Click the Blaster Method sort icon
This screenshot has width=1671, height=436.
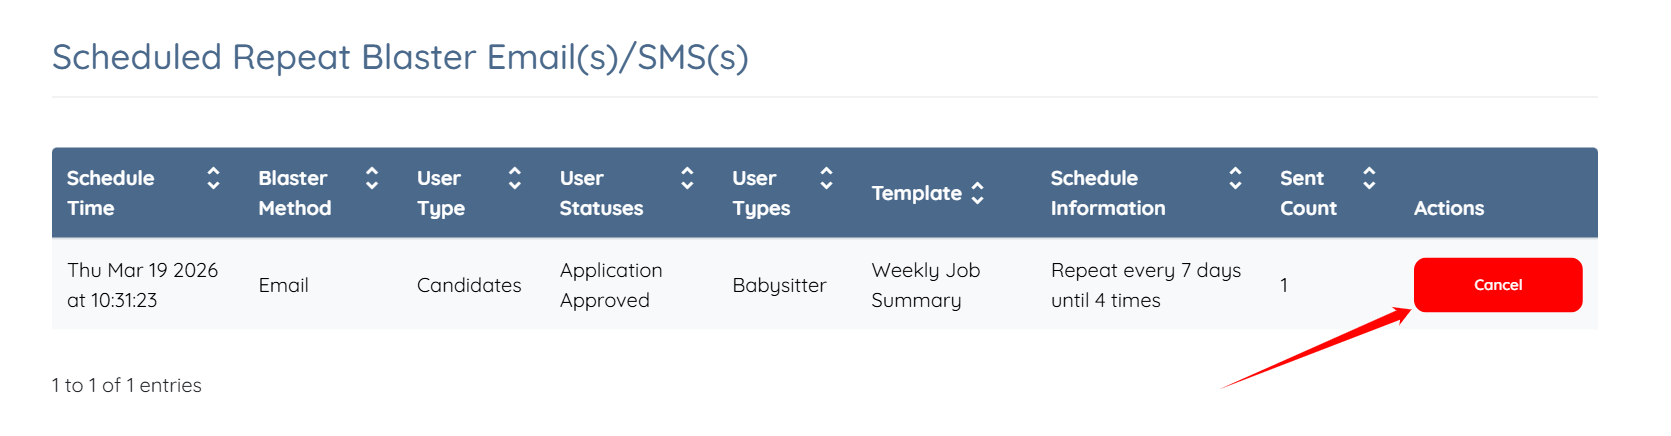[372, 179]
